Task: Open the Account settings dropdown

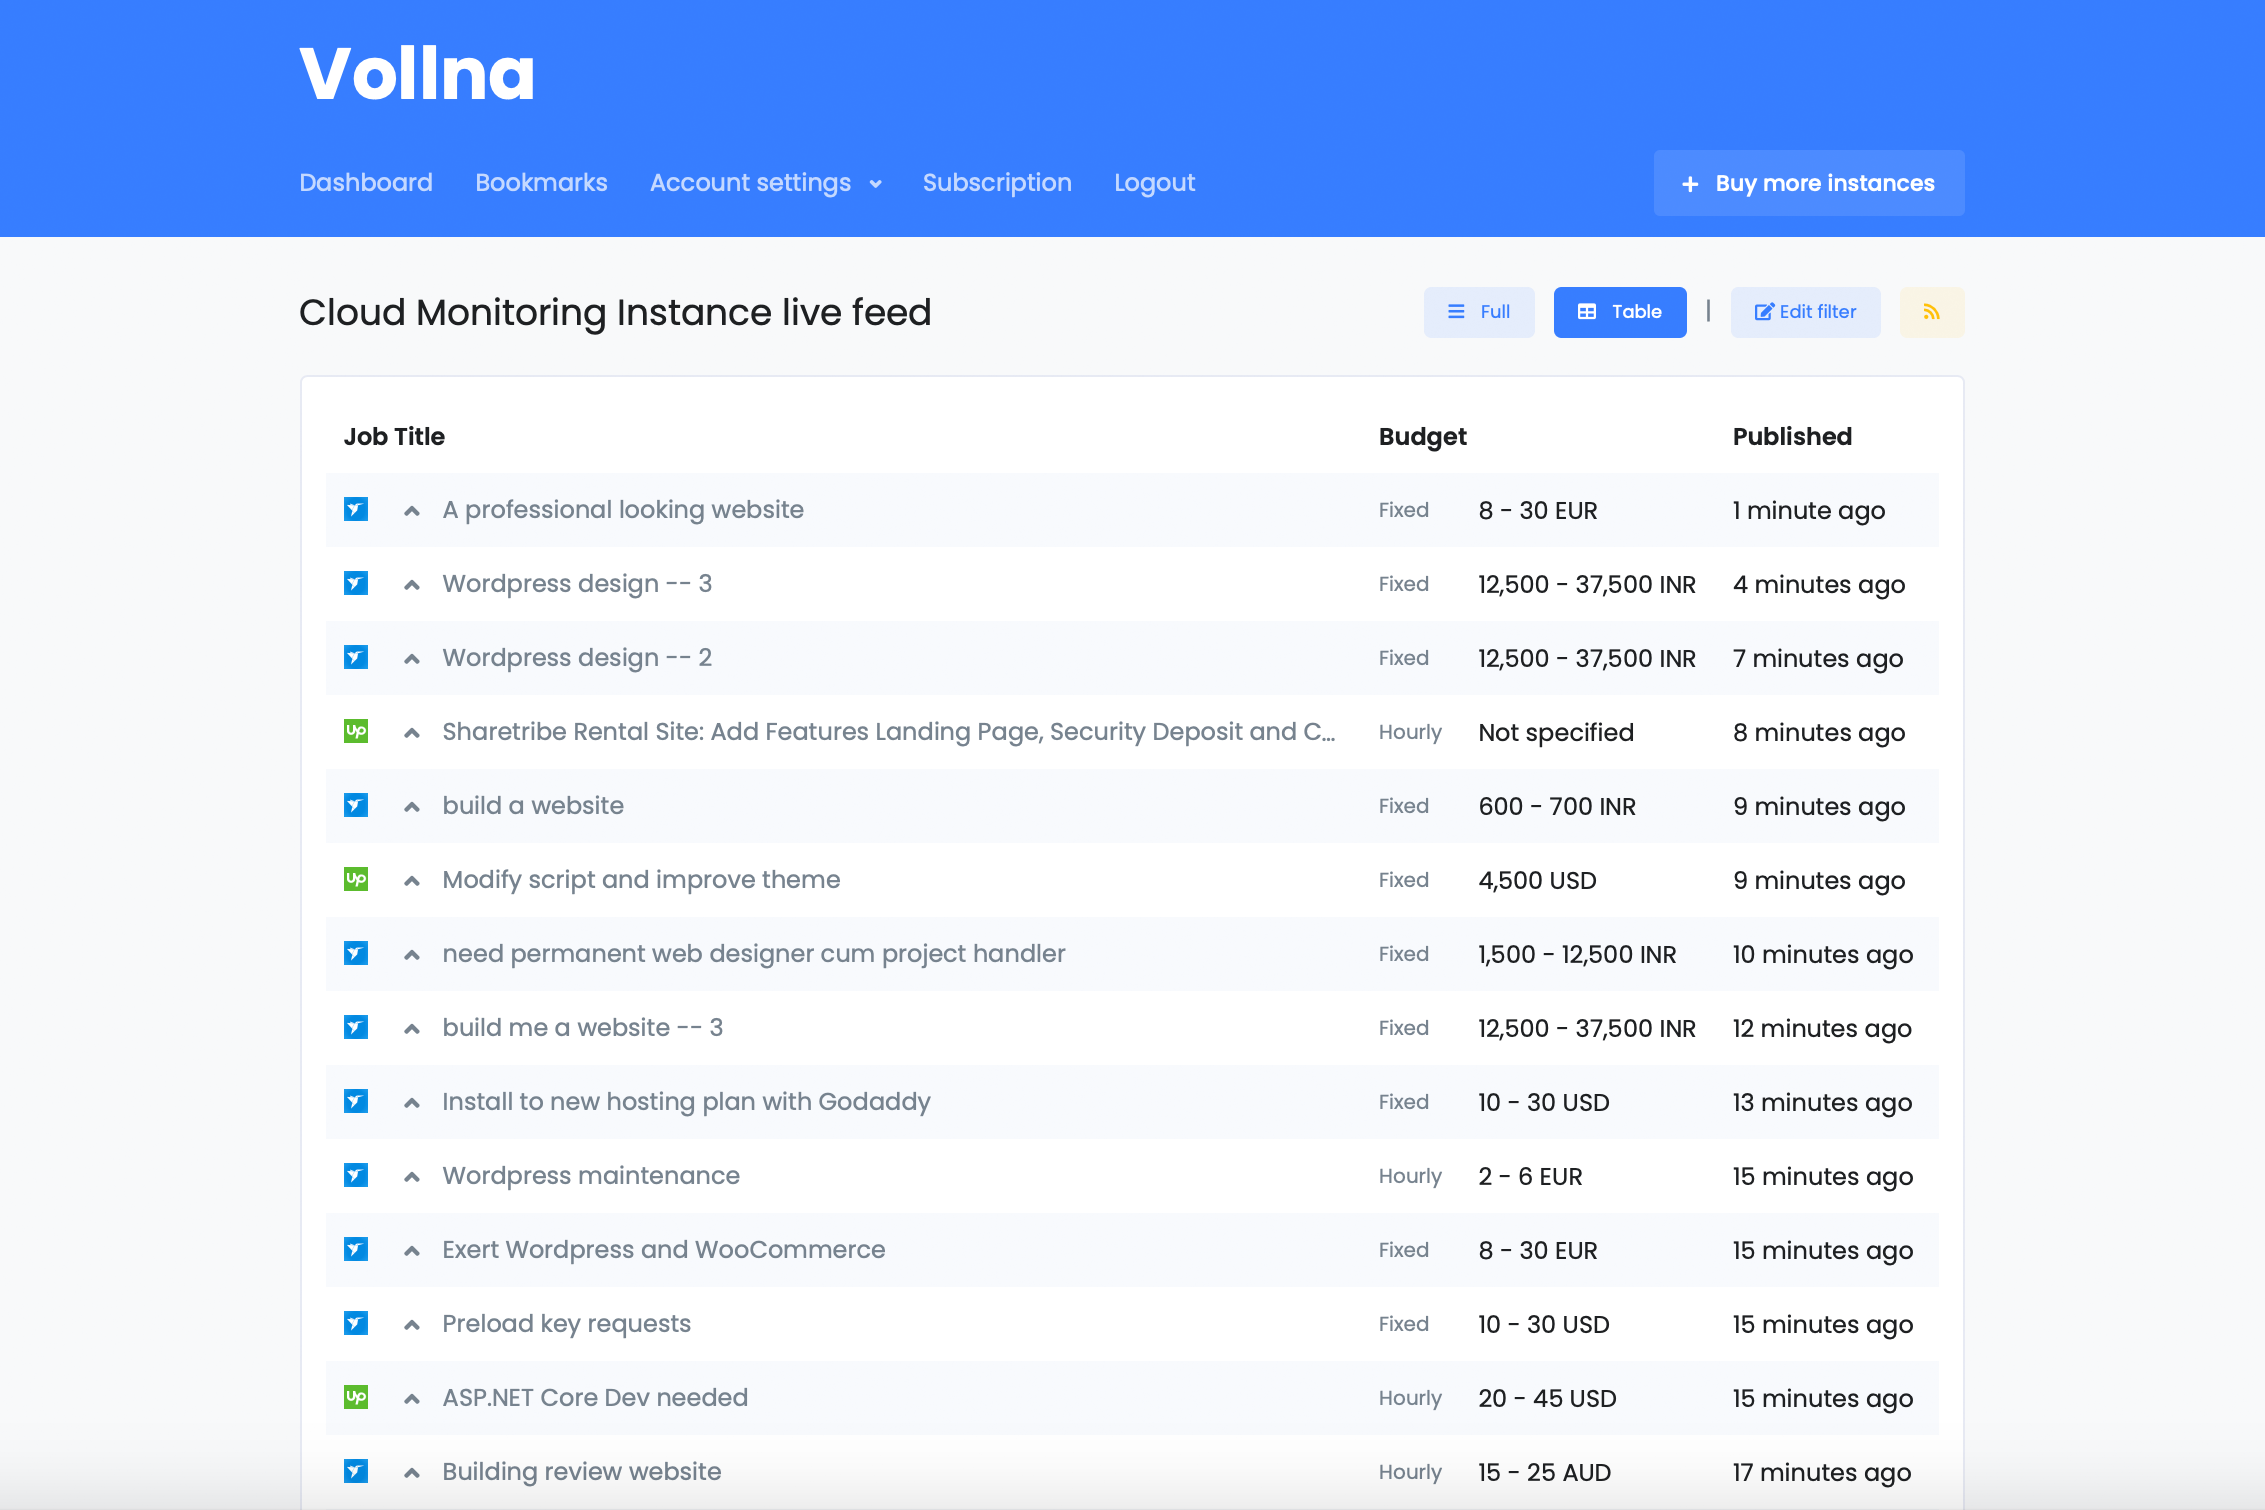Action: click(x=765, y=183)
